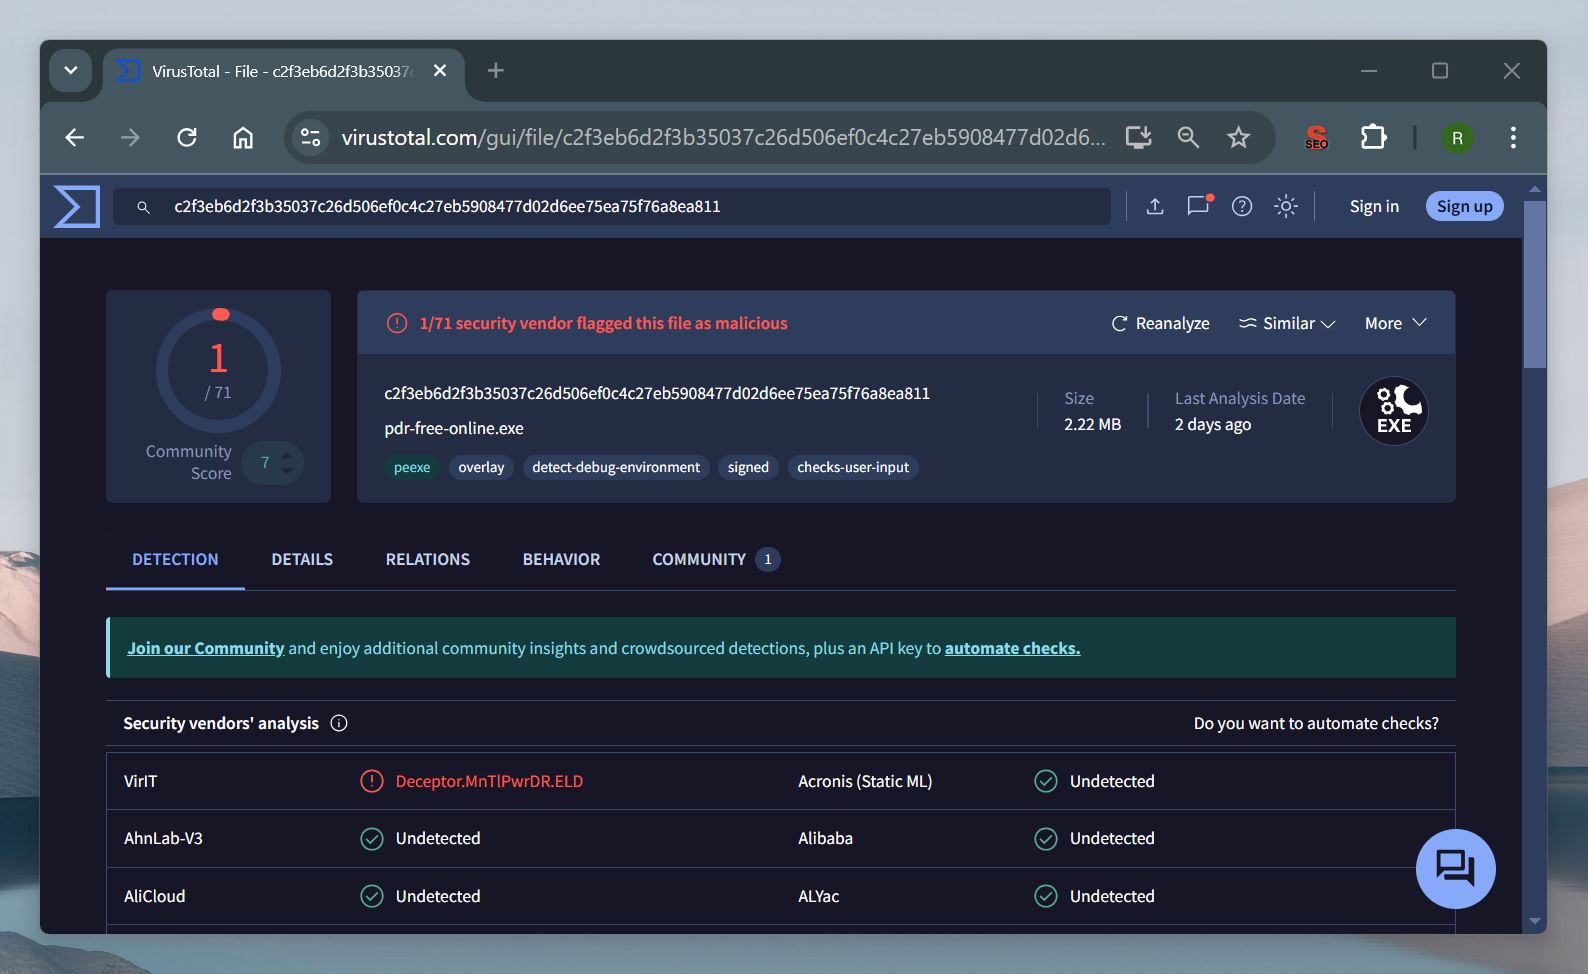Switch to the RELATIONS tab
This screenshot has width=1588, height=974.
[x=428, y=559]
